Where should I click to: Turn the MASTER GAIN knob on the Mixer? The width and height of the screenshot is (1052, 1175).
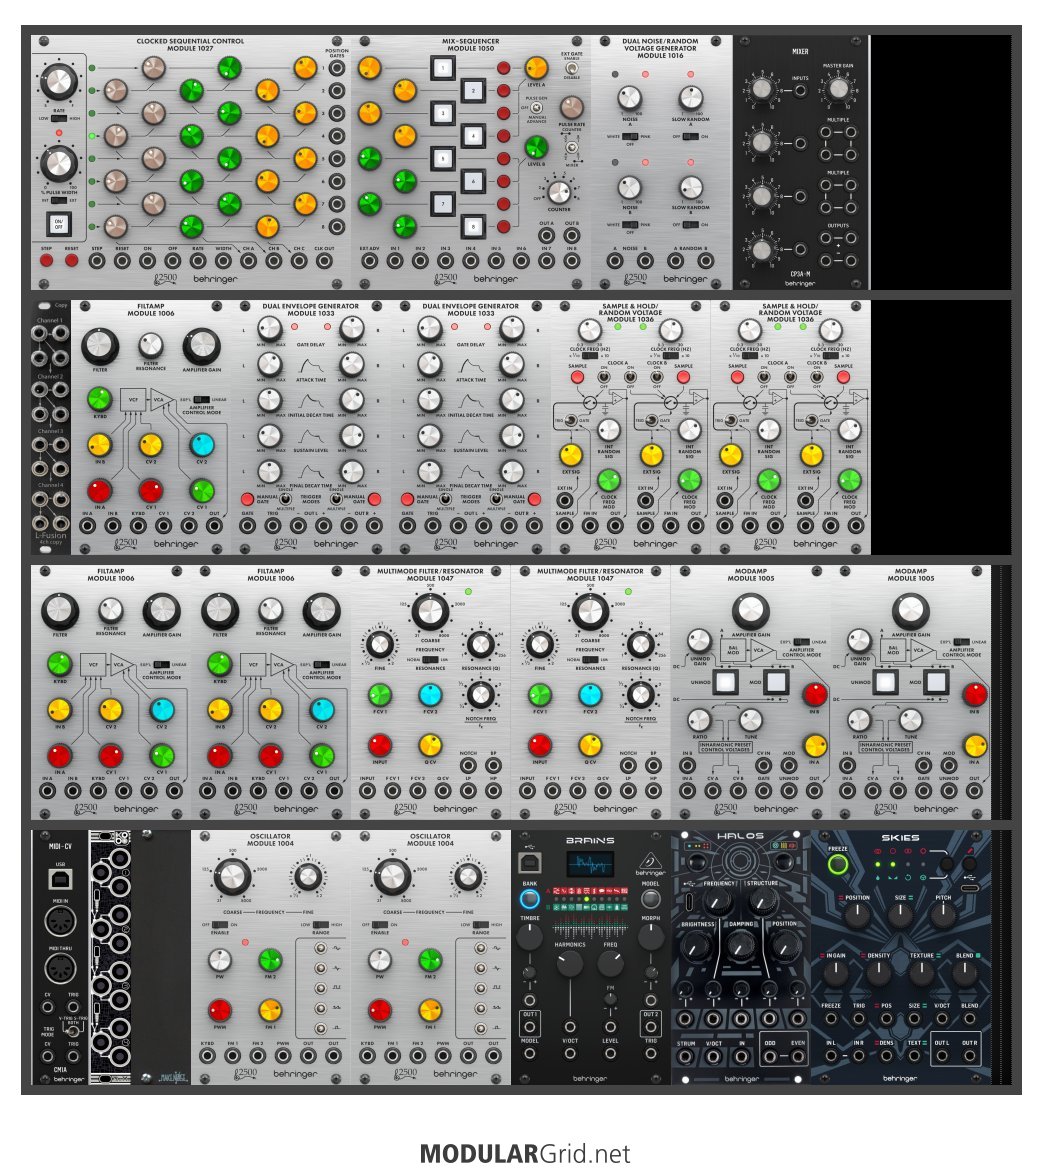click(838, 88)
